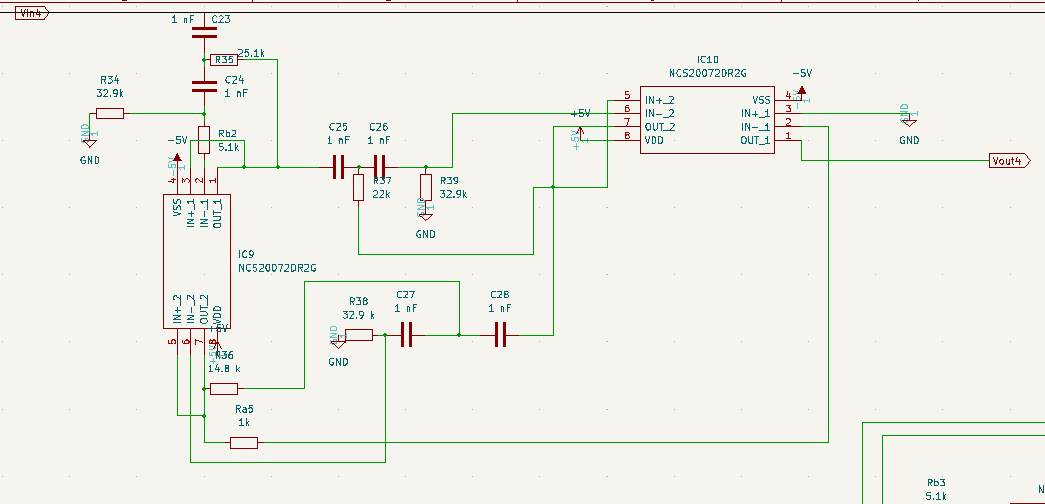The width and height of the screenshot is (1045, 504).
Task: Click capacitor C25 symbol
Action: 339,167
